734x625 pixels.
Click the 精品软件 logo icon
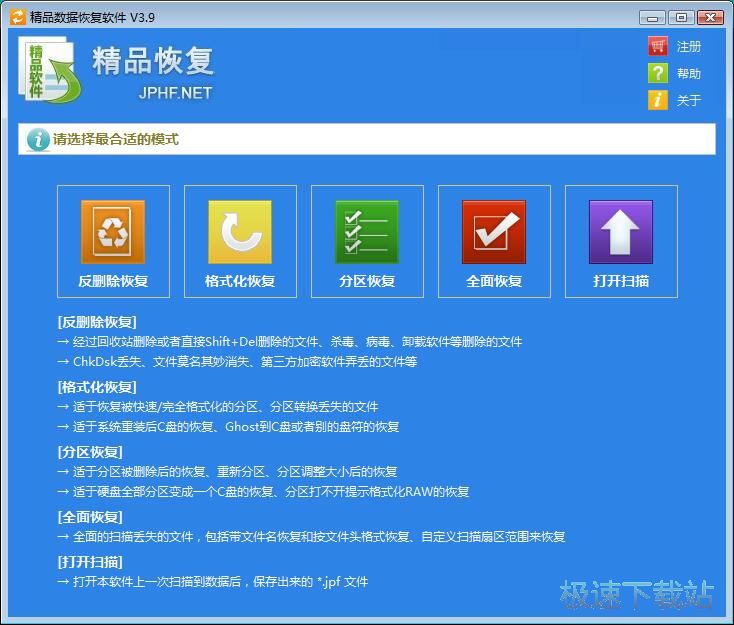[x=50, y=69]
